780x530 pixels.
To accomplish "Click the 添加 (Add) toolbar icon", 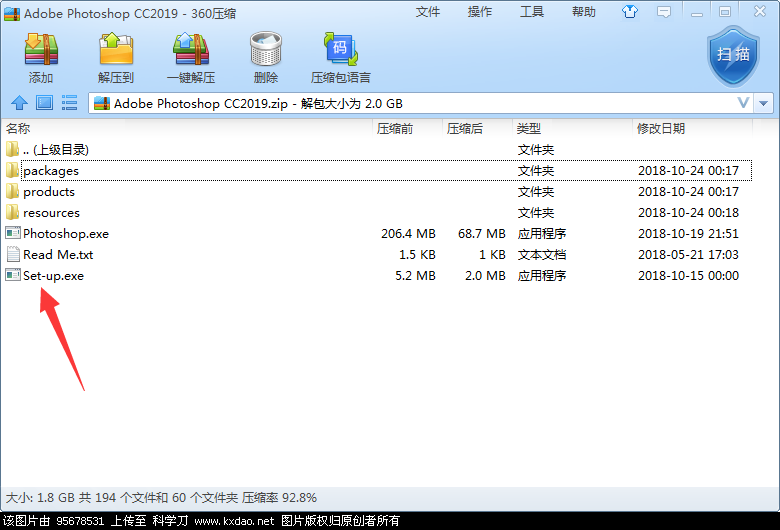I will (41, 49).
